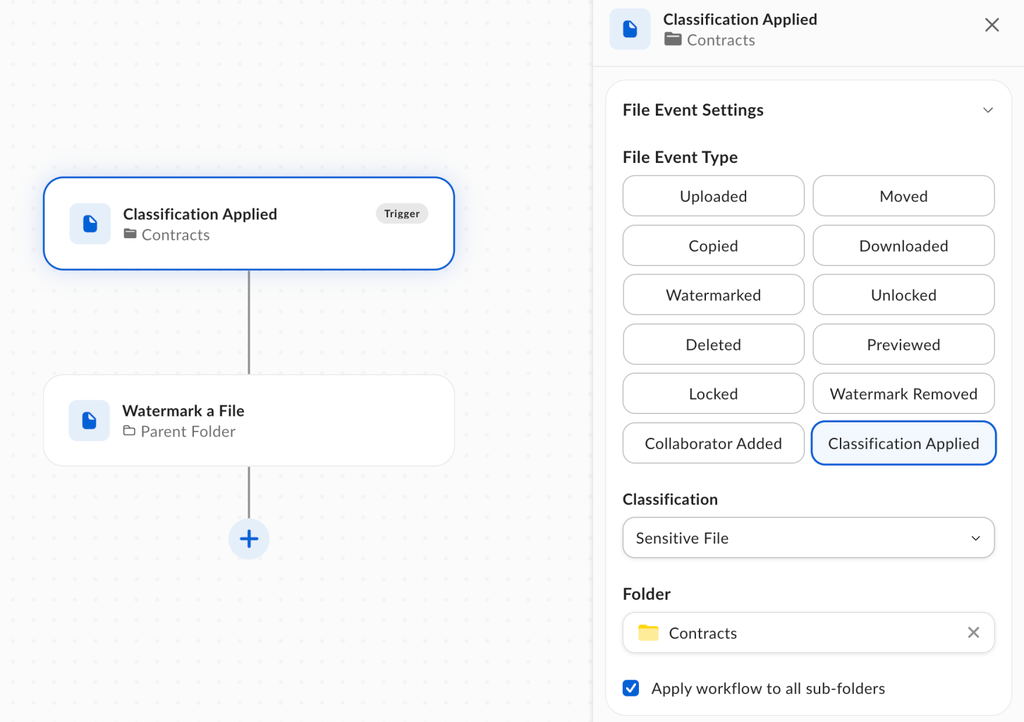Click the file icon in Watermark a File node
This screenshot has width=1024, height=722.
point(89,420)
